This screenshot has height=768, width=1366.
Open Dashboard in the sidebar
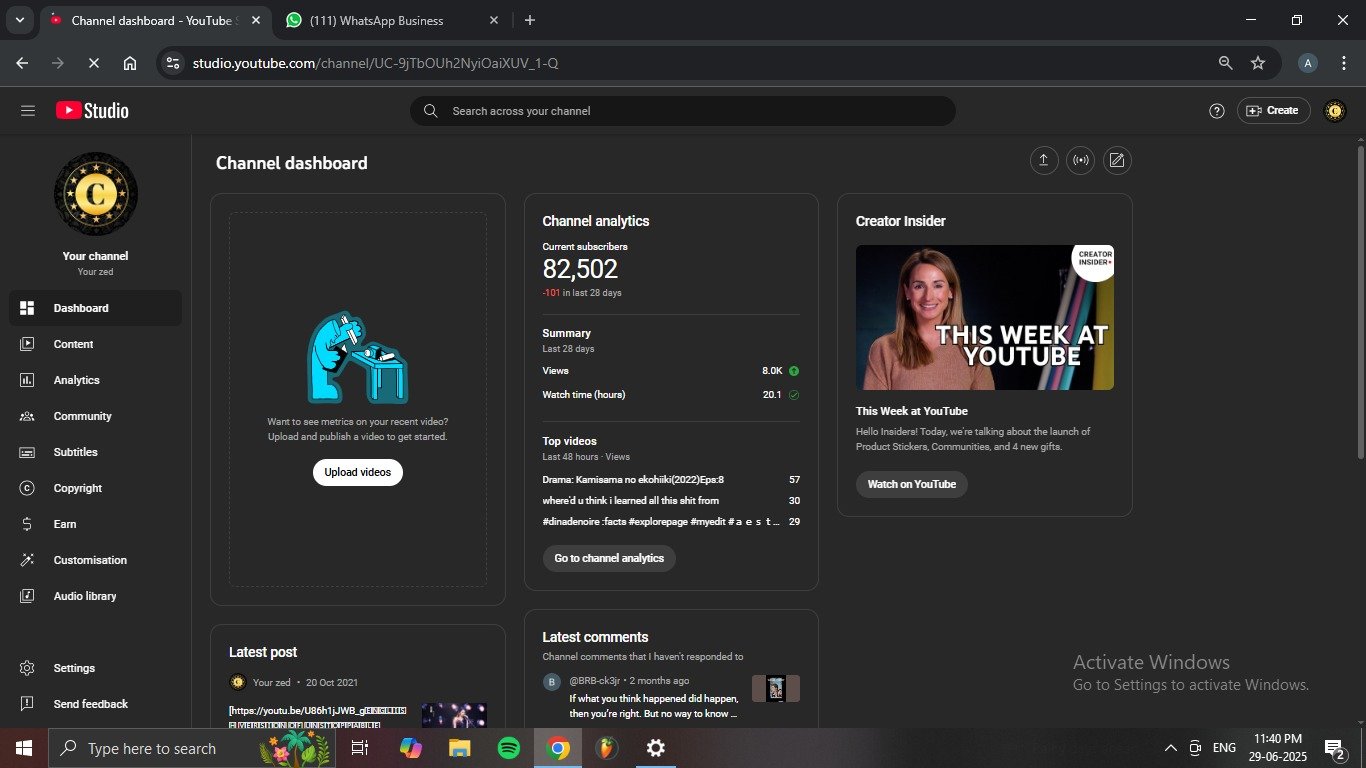[95, 308]
